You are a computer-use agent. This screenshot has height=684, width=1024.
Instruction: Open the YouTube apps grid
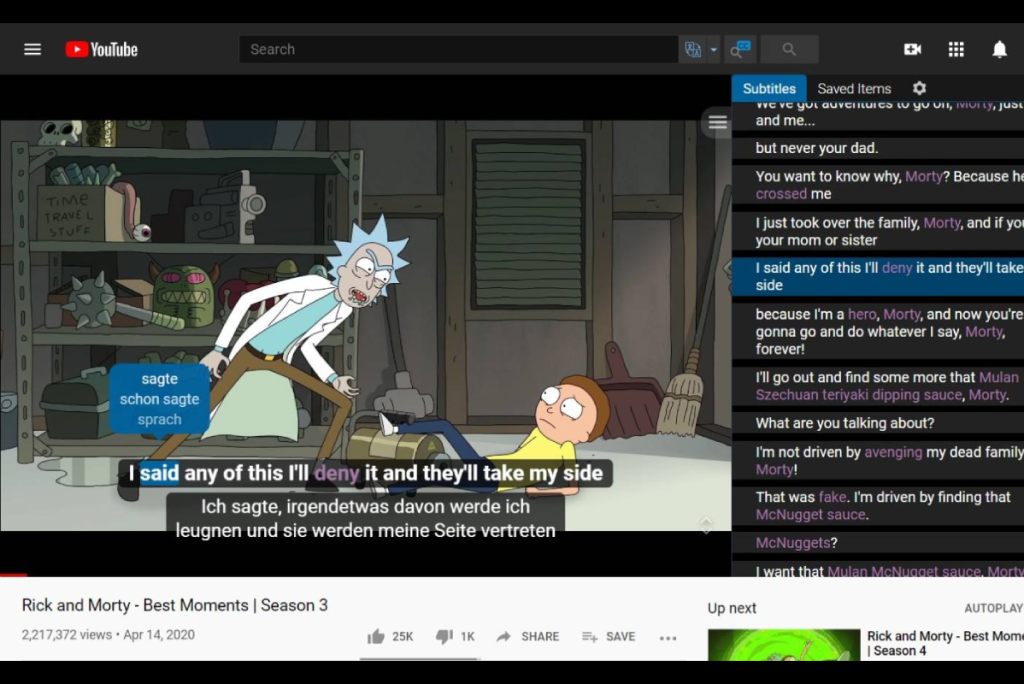point(956,49)
